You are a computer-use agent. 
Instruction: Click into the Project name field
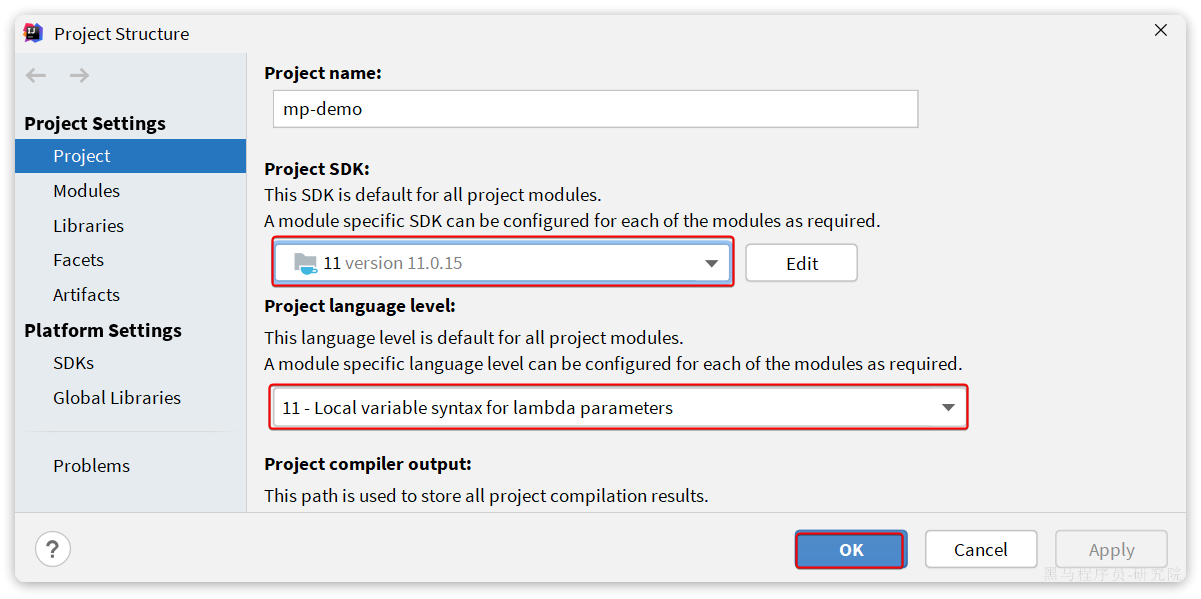(595, 109)
